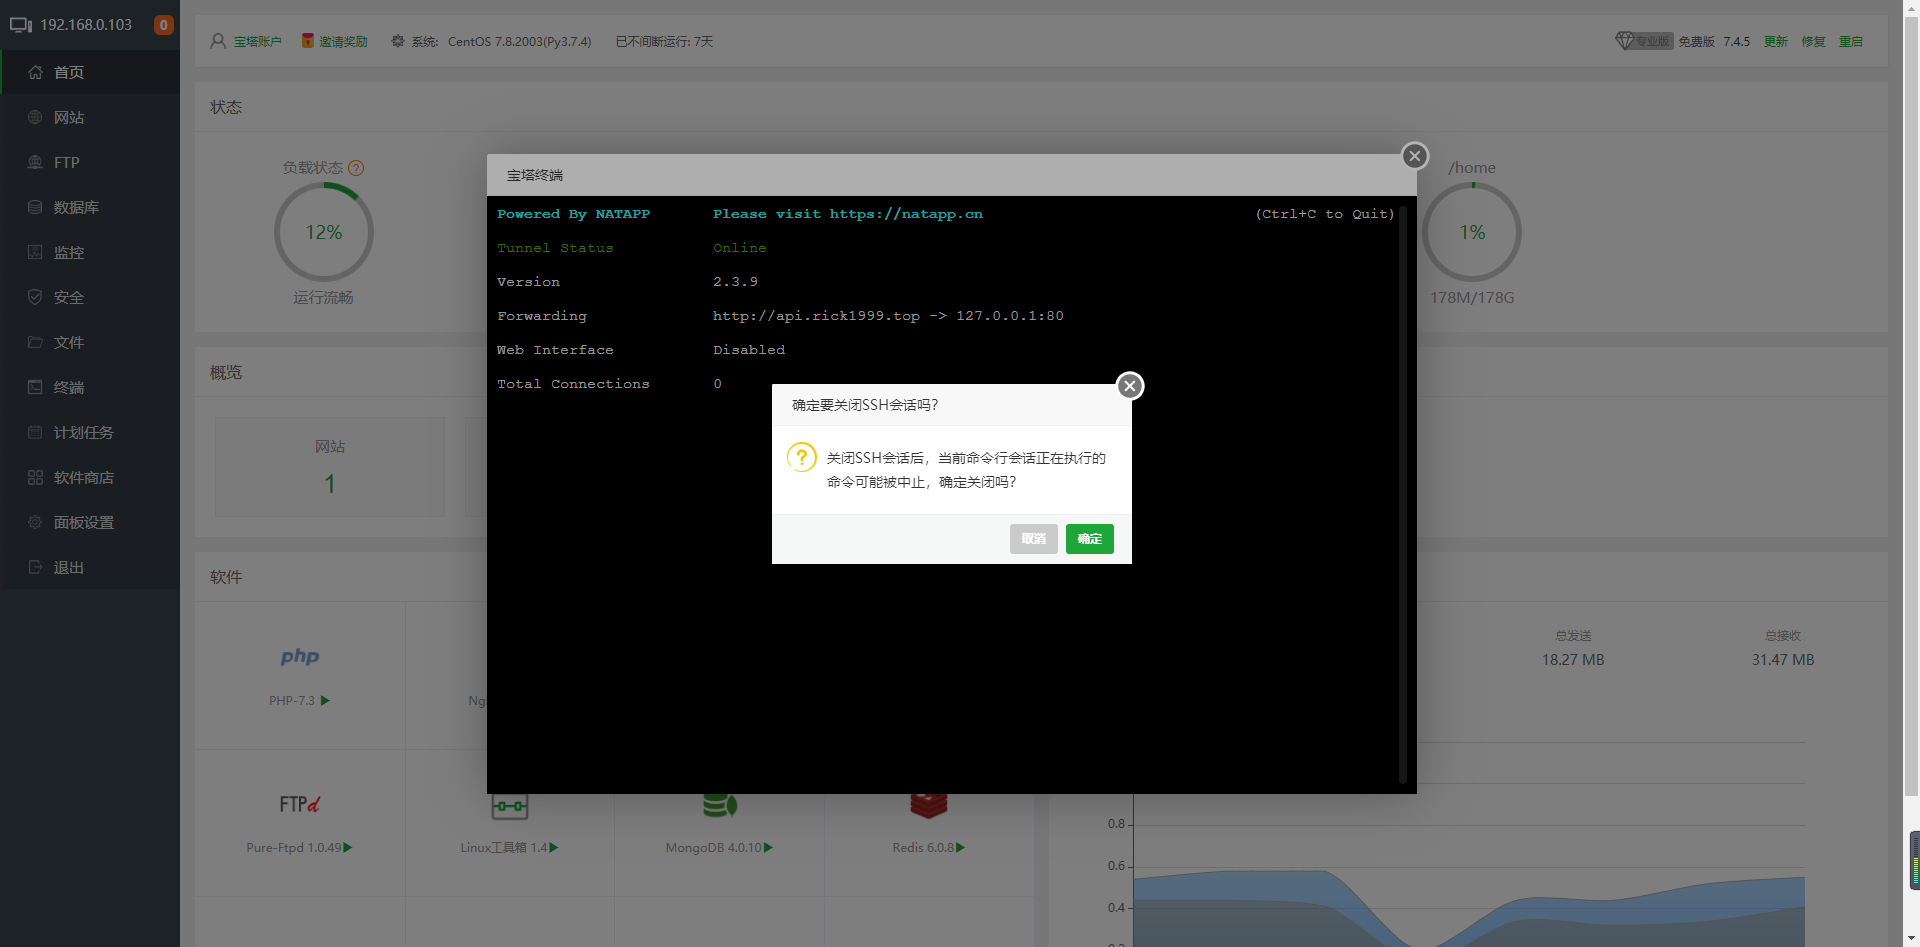Image resolution: width=1920 pixels, height=947 pixels.
Task: Click the FTP sidebar icon
Action: (35, 162)
